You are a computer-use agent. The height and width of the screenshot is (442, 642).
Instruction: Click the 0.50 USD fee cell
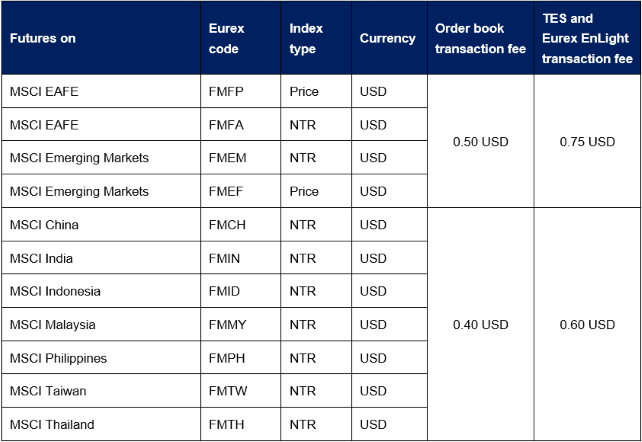point(480,142)
